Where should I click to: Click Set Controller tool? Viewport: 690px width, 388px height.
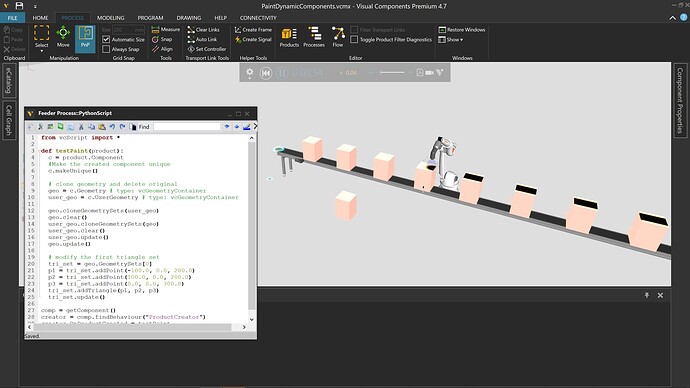[207, 49]
